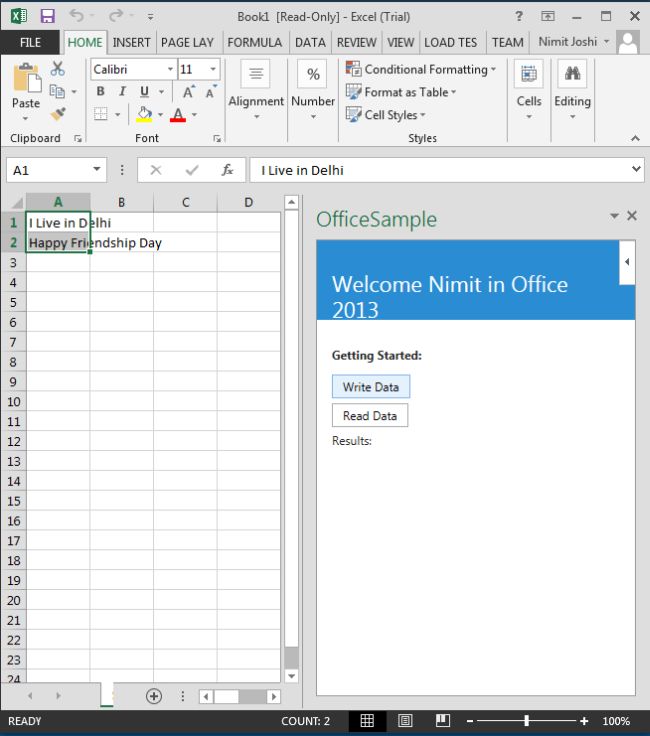Click in the formula bar text field
650x736 pixels.
coord(440,170)
